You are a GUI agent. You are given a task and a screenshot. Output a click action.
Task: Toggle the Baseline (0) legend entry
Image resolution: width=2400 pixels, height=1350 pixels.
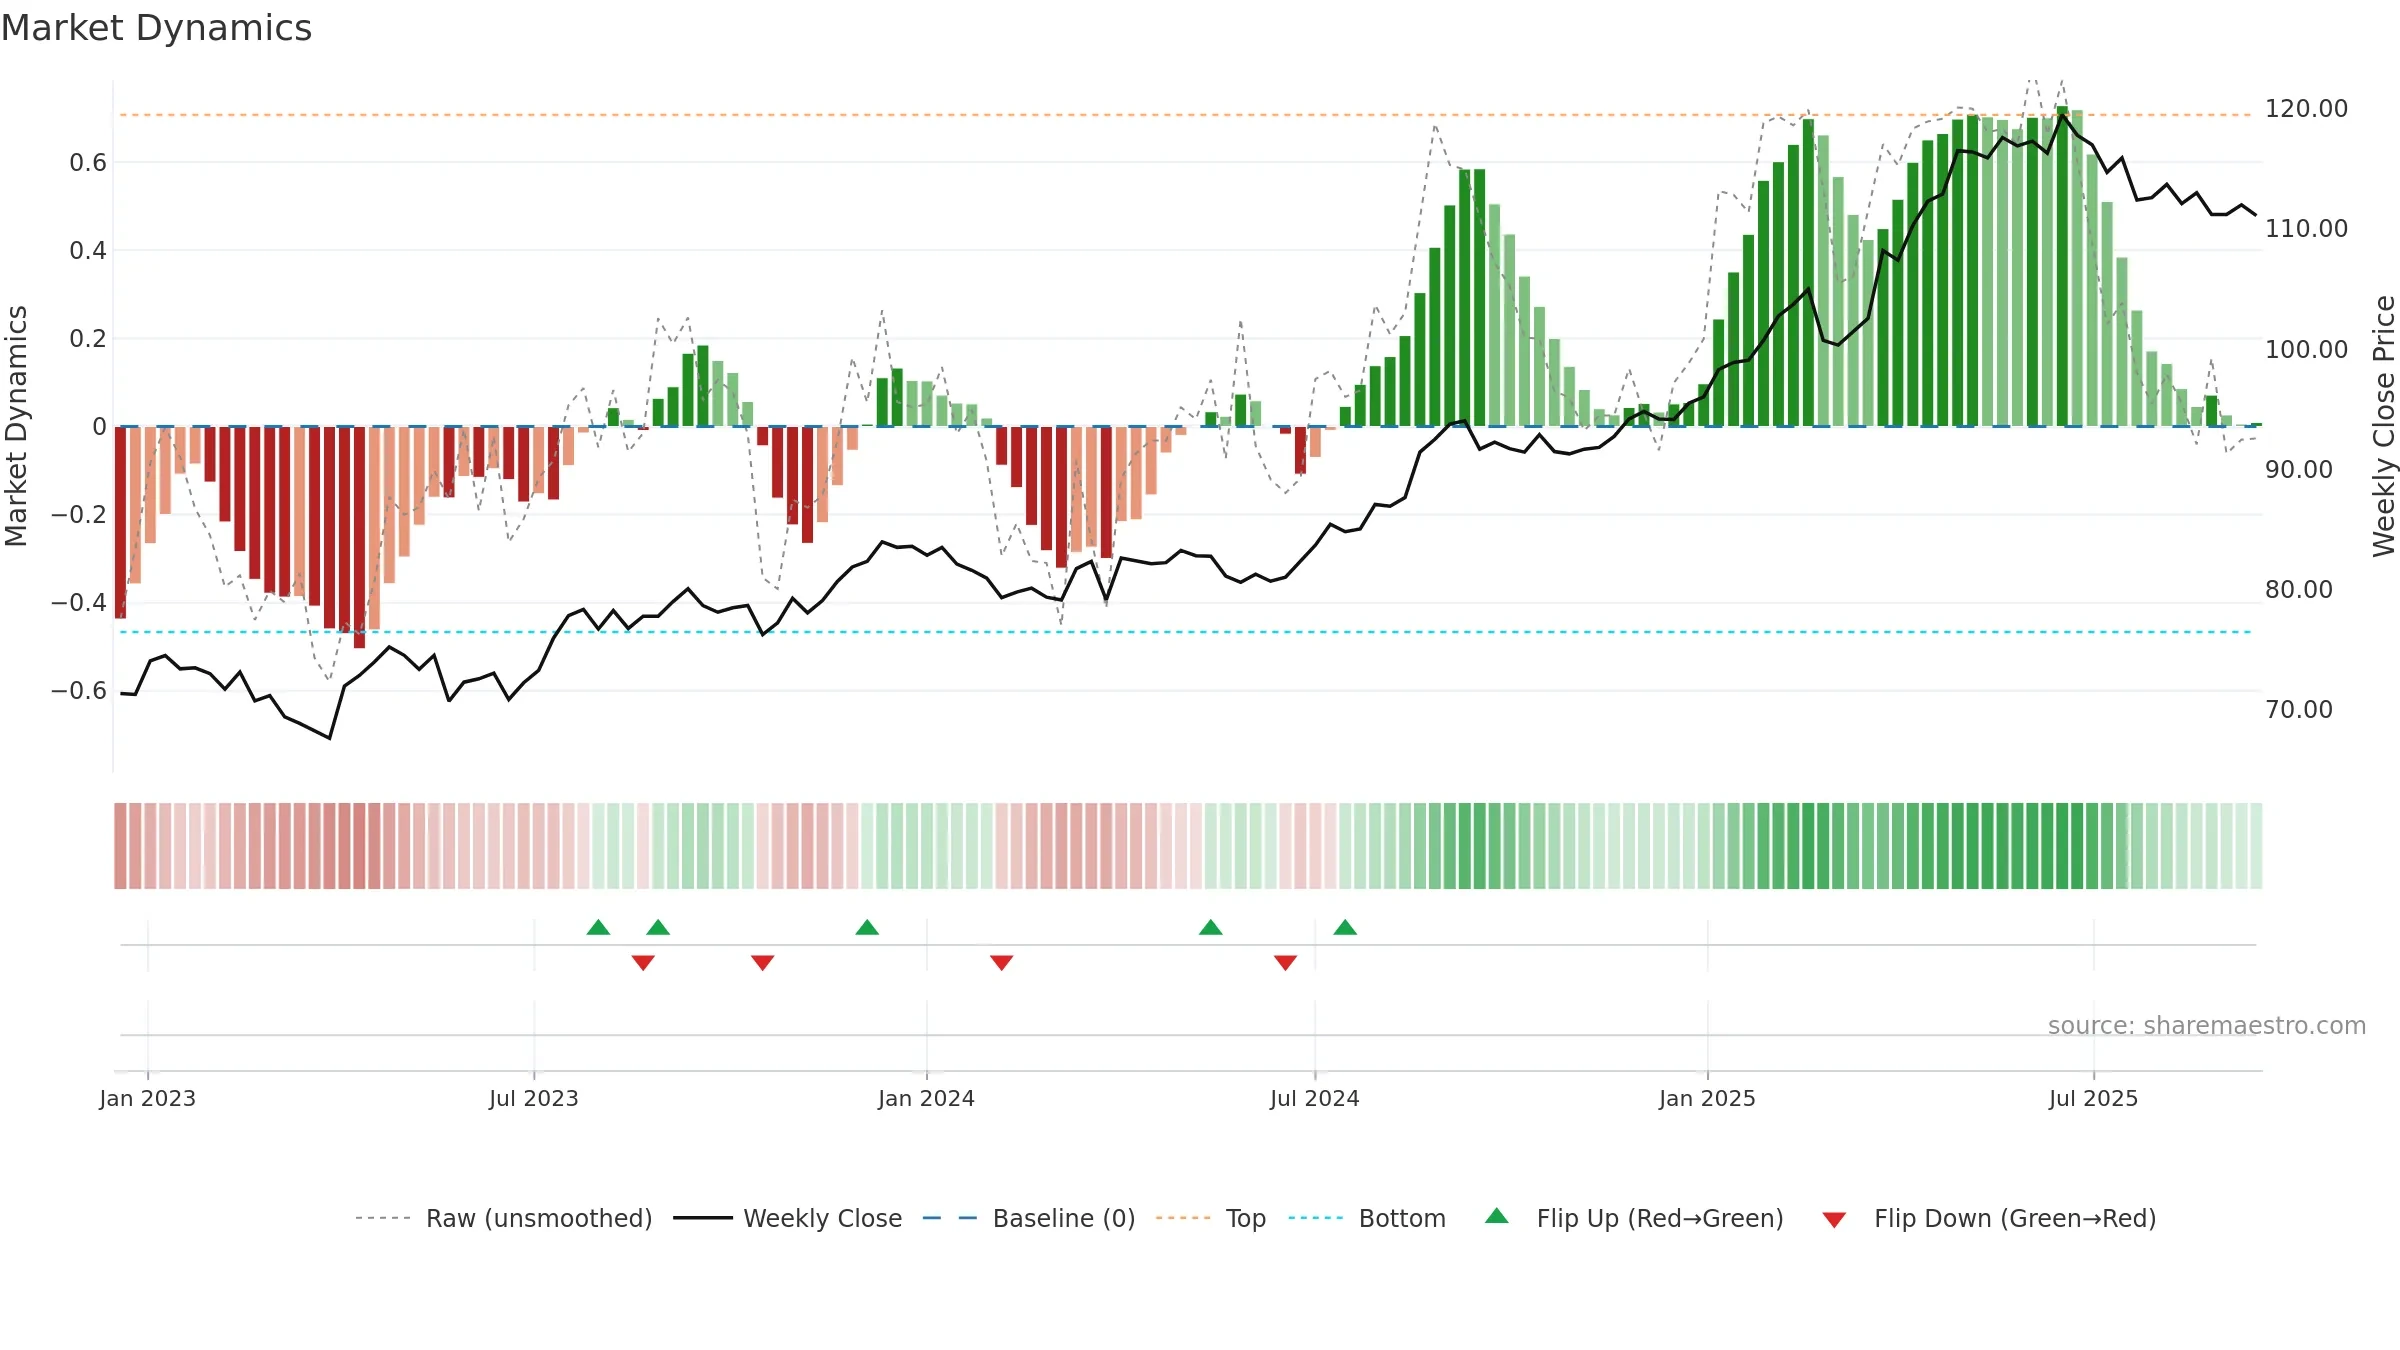(1029, 1218)
